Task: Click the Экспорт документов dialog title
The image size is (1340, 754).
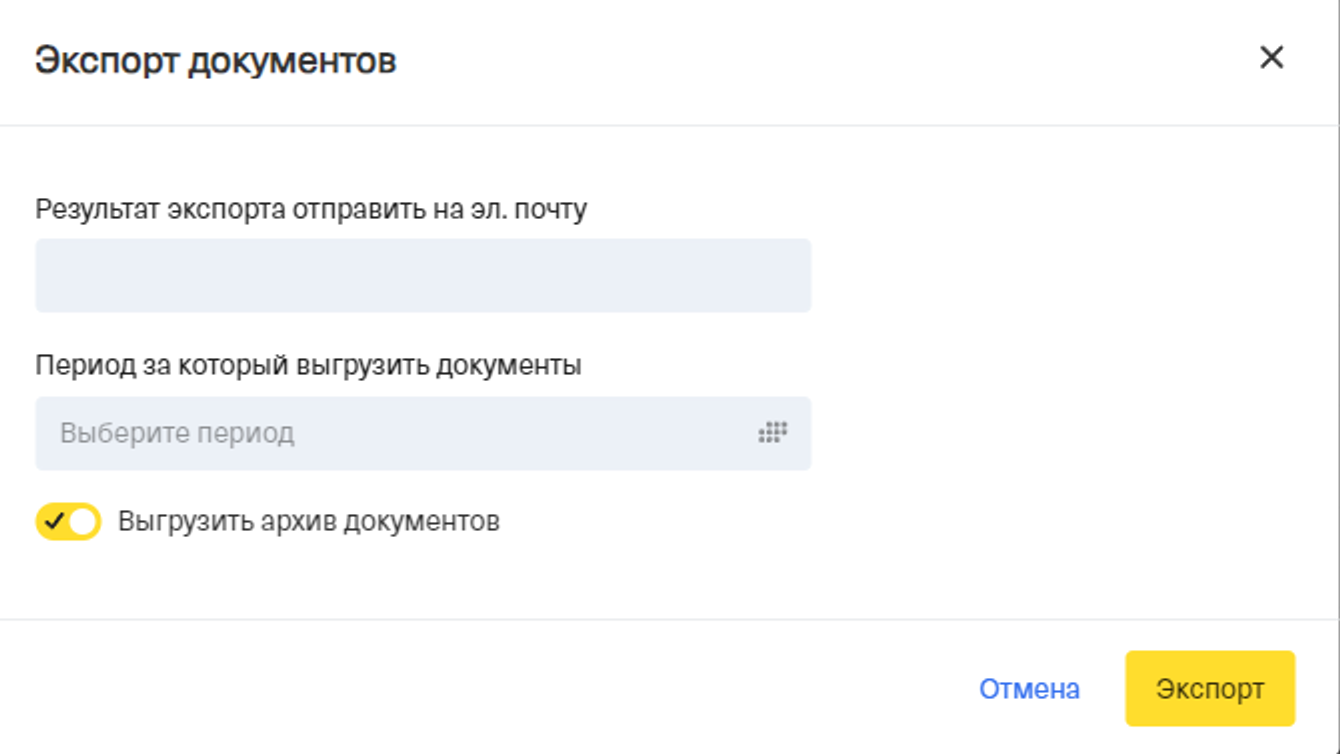Action: (x=215, y=61)
